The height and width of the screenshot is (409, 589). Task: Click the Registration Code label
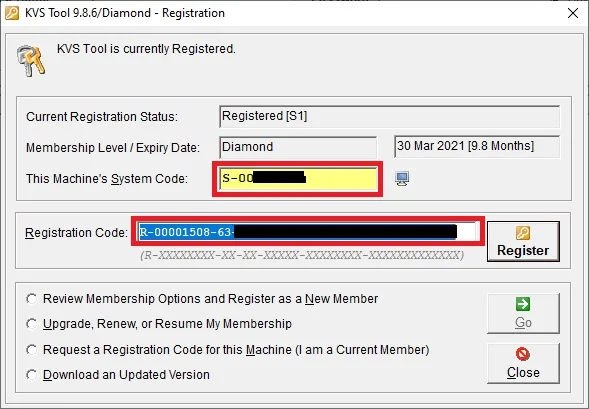coord(77,233)
